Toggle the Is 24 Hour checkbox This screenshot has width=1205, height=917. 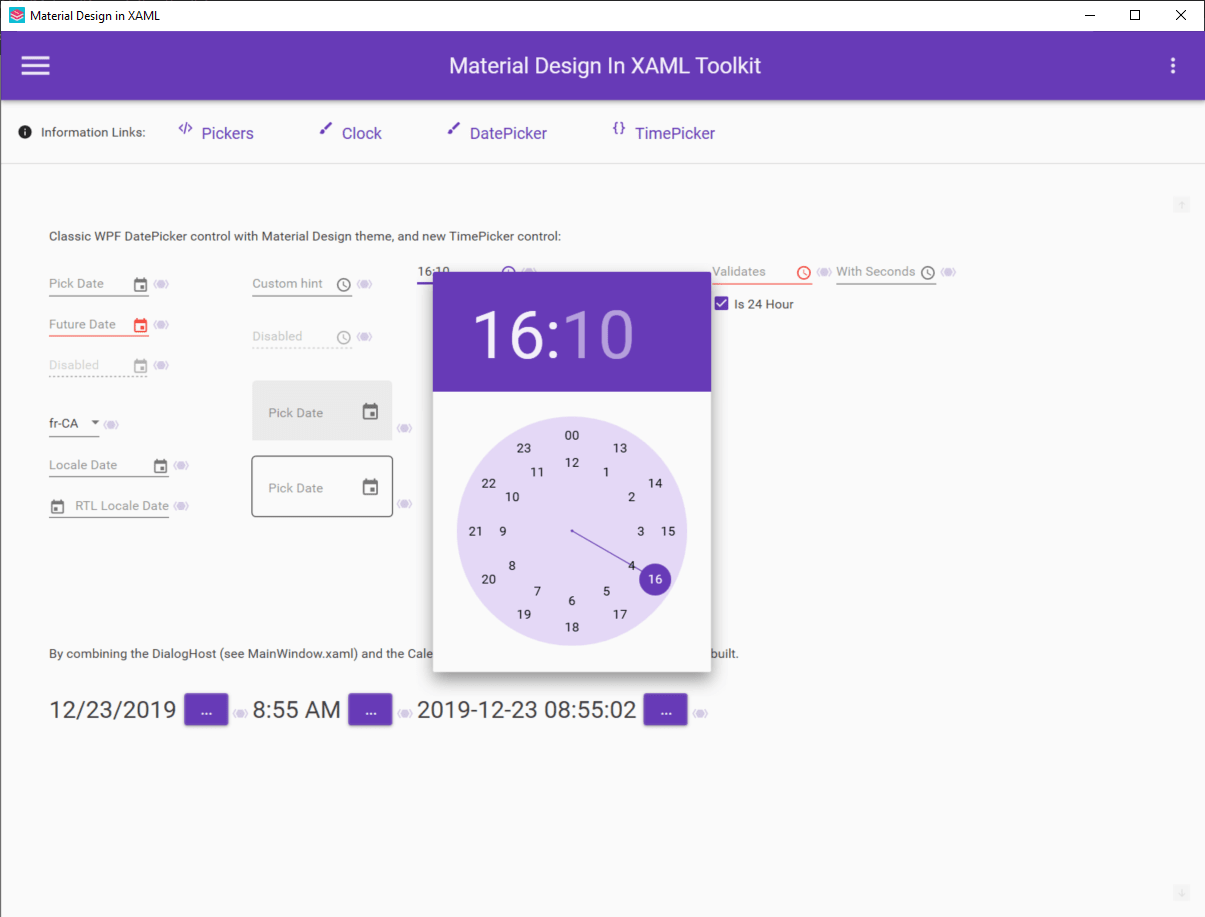(x=721, y=303)
